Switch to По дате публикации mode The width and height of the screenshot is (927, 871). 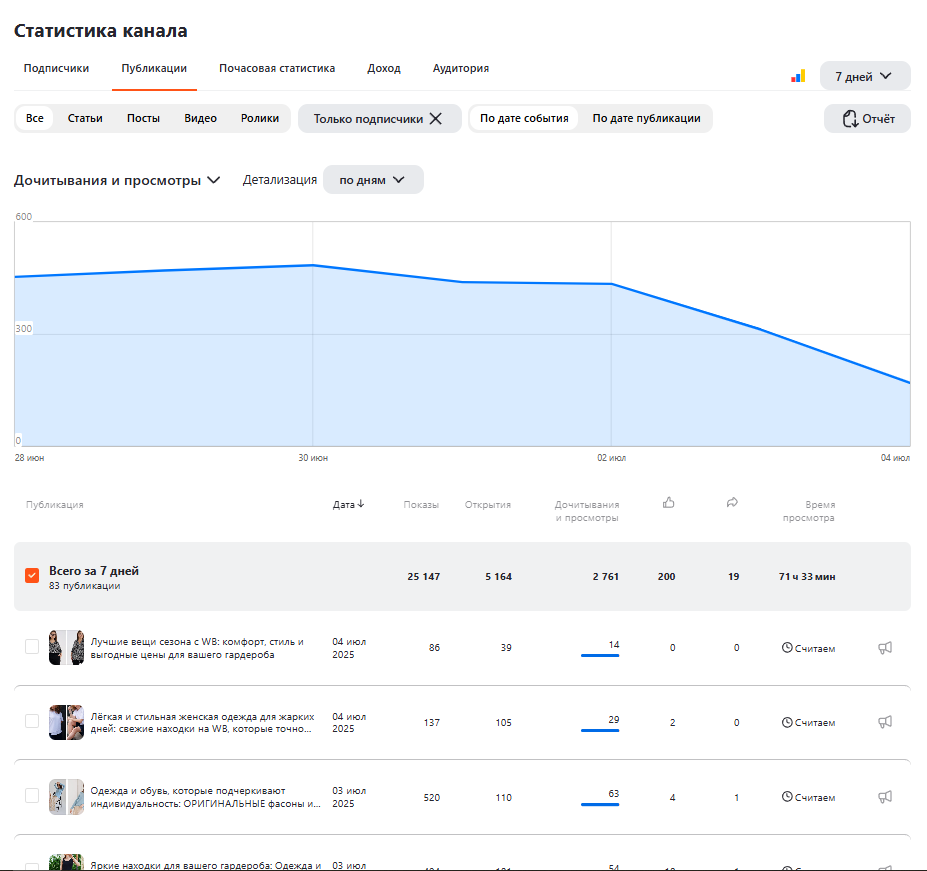coord(646,118)
